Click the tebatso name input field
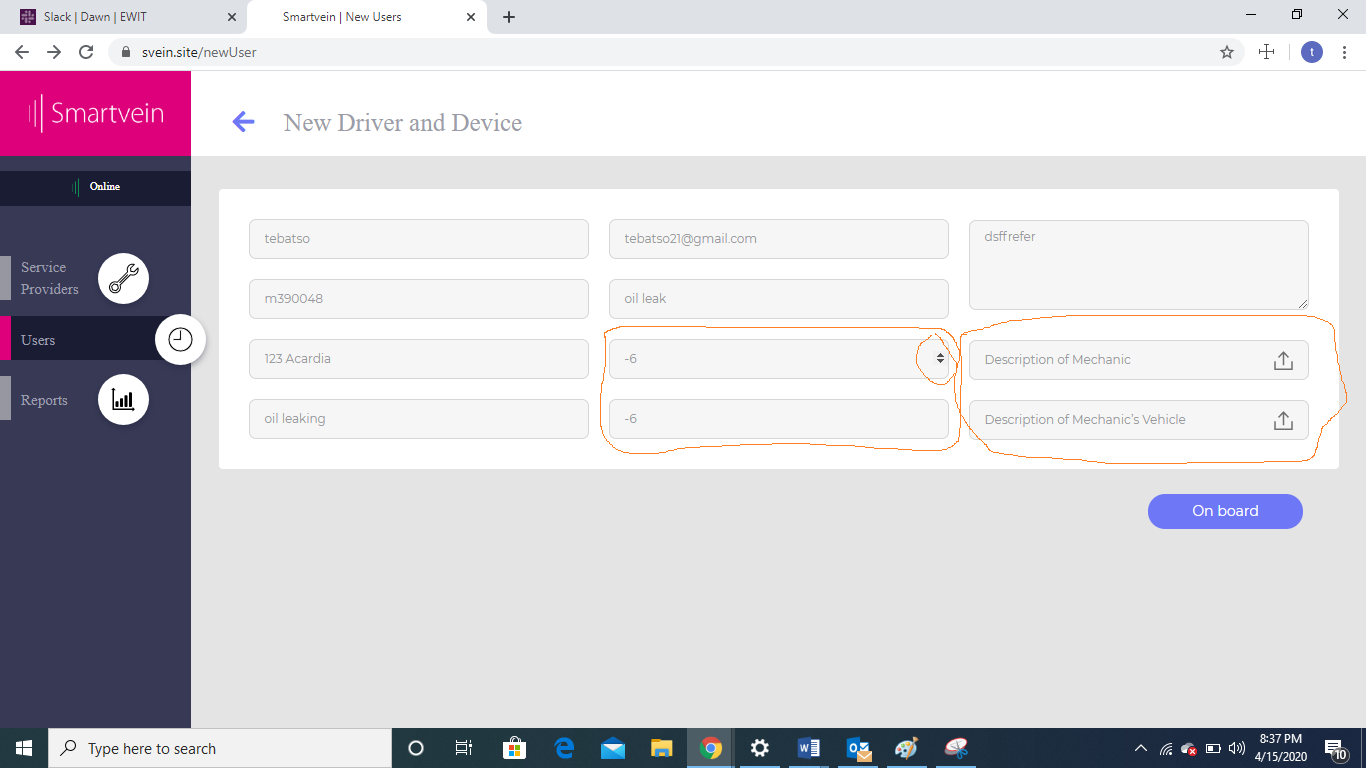This screenshot has width=1366, height=768. click(x=418, y=239)
